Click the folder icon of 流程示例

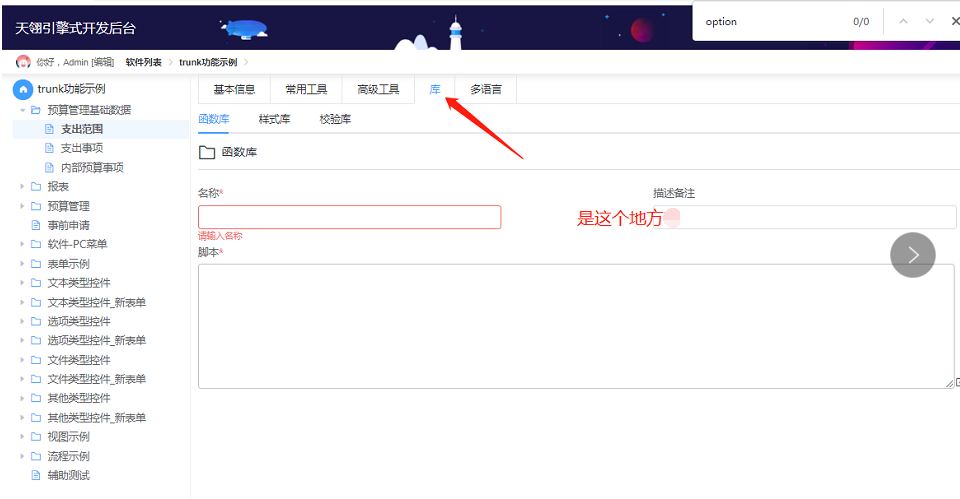point(36,456)
